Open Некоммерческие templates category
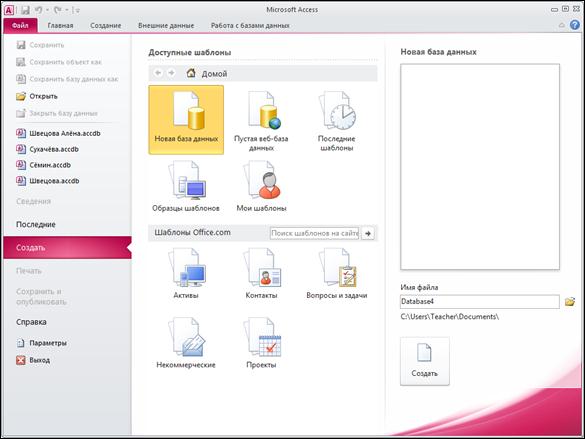Screen dimensions: 585x439 (186, 343)
